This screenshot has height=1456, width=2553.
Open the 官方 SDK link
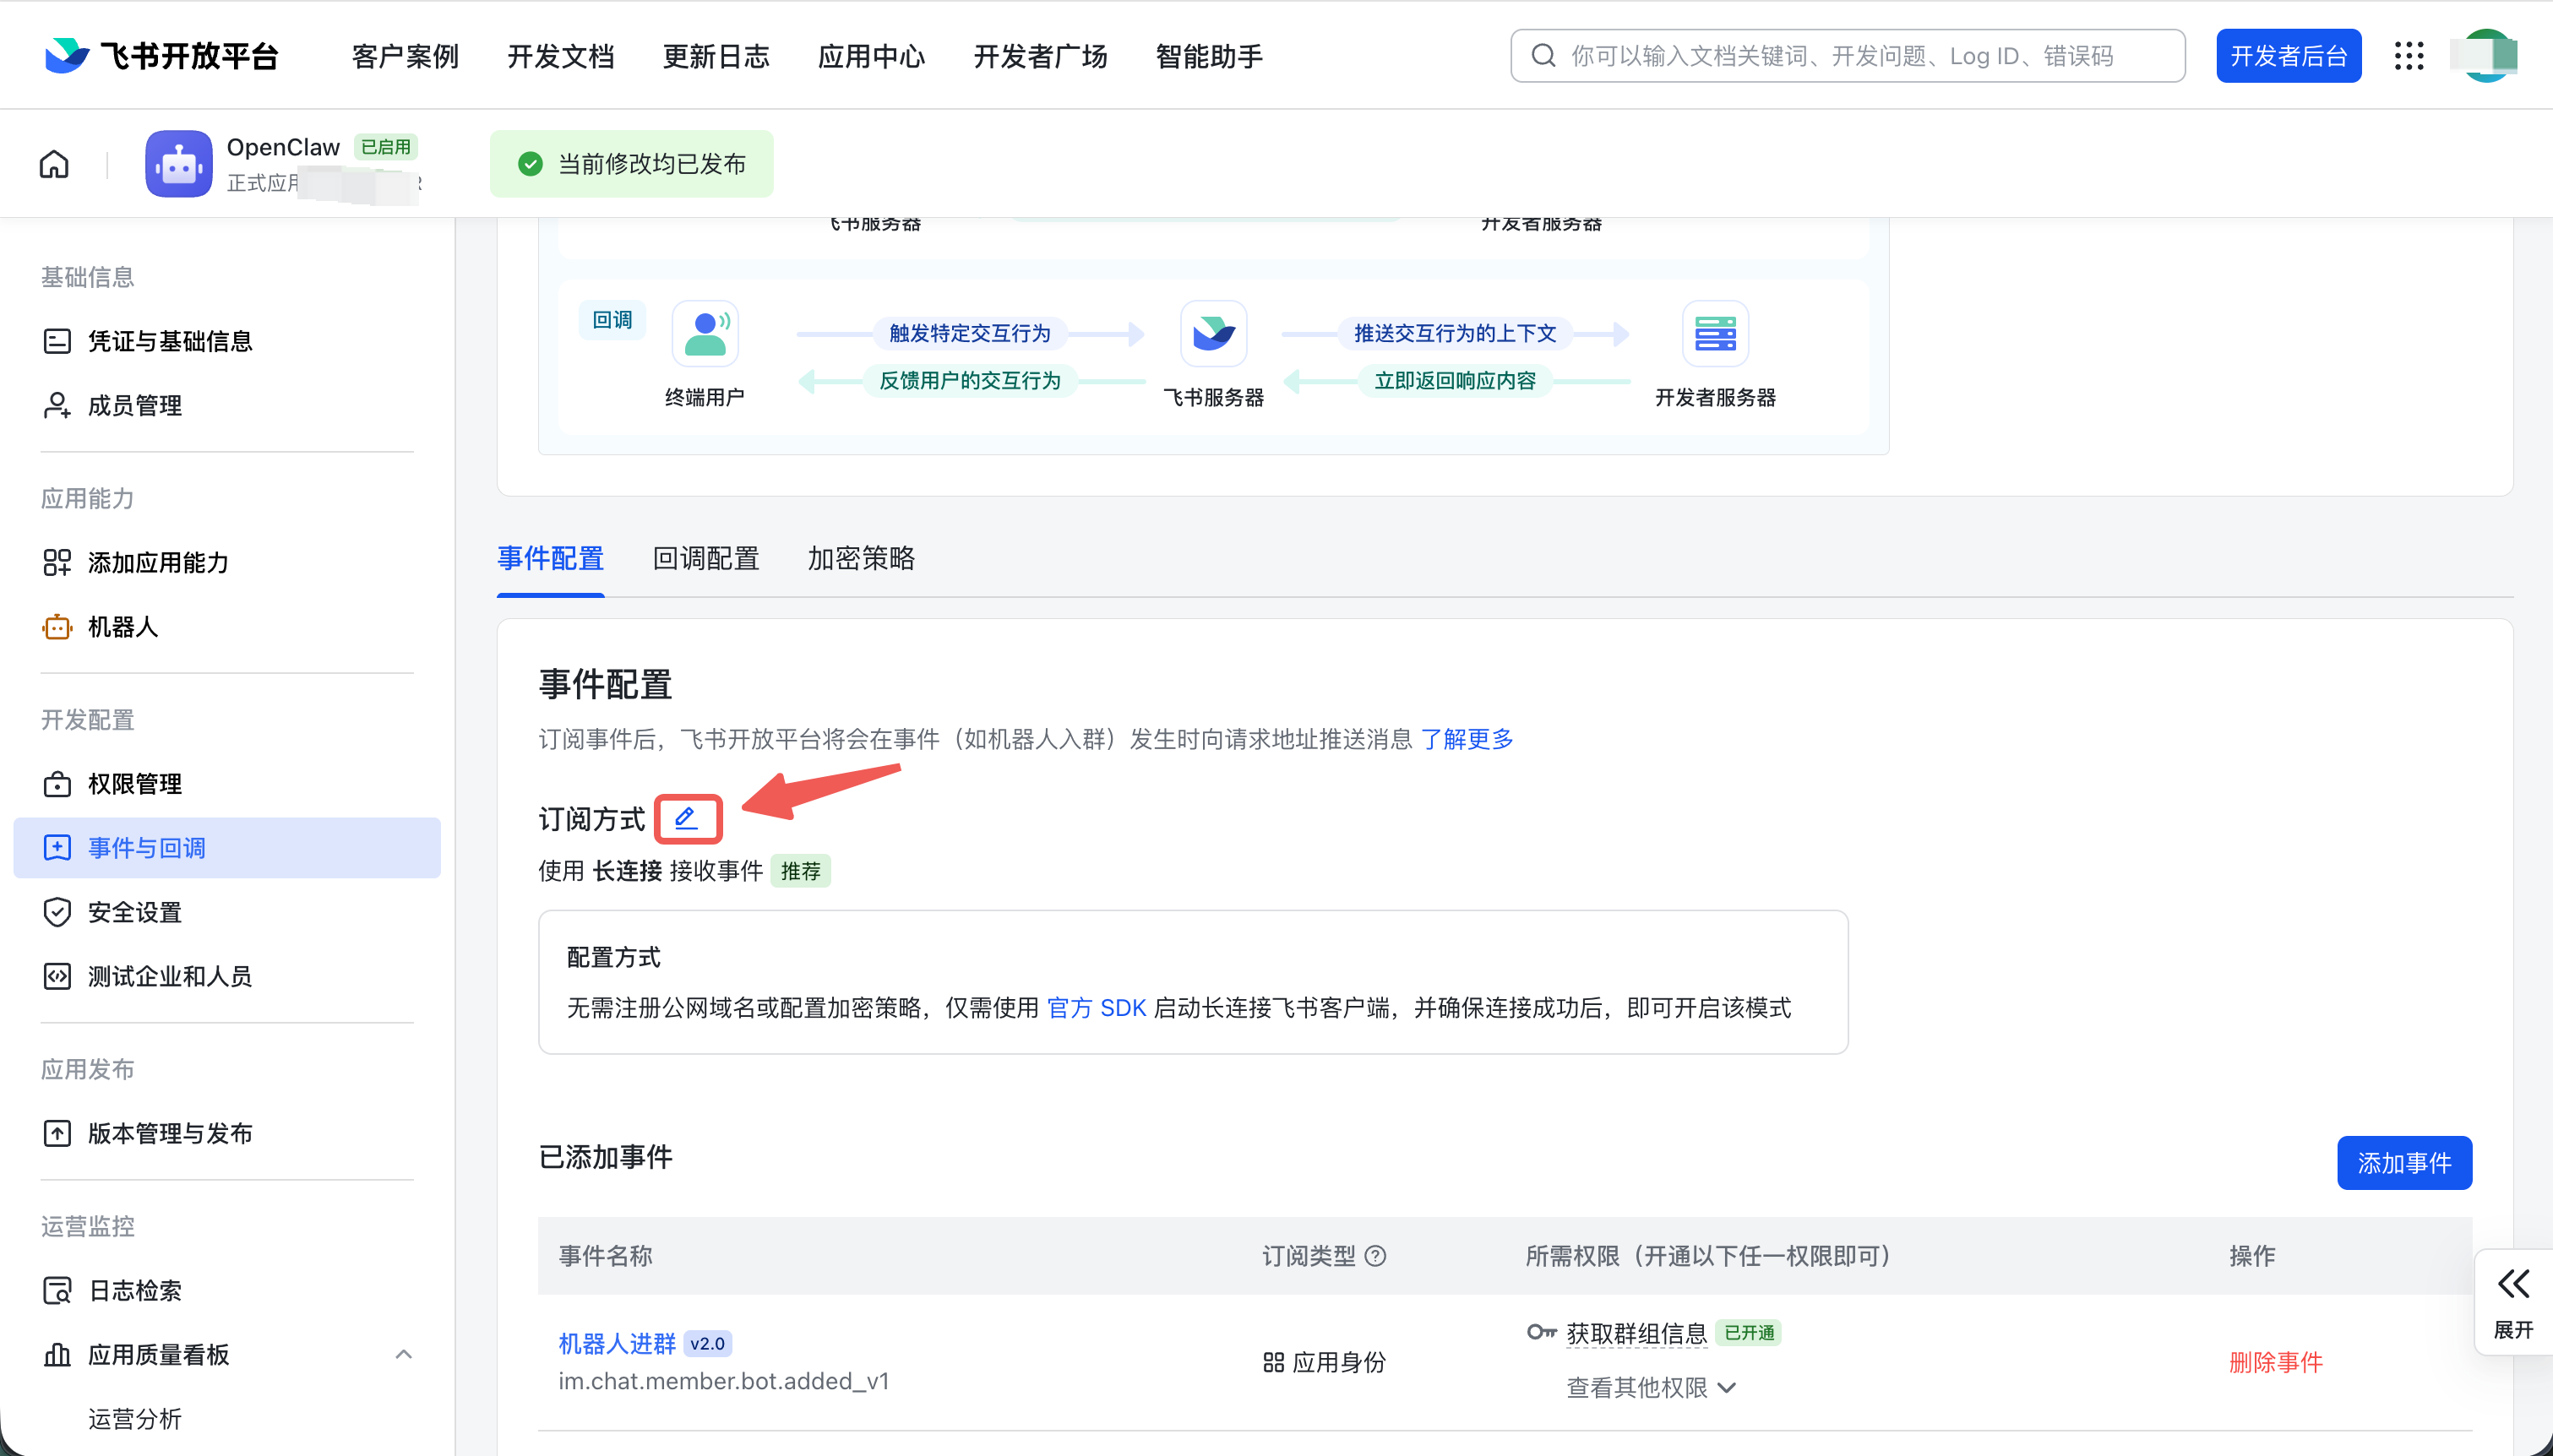click(1096, 1008)
